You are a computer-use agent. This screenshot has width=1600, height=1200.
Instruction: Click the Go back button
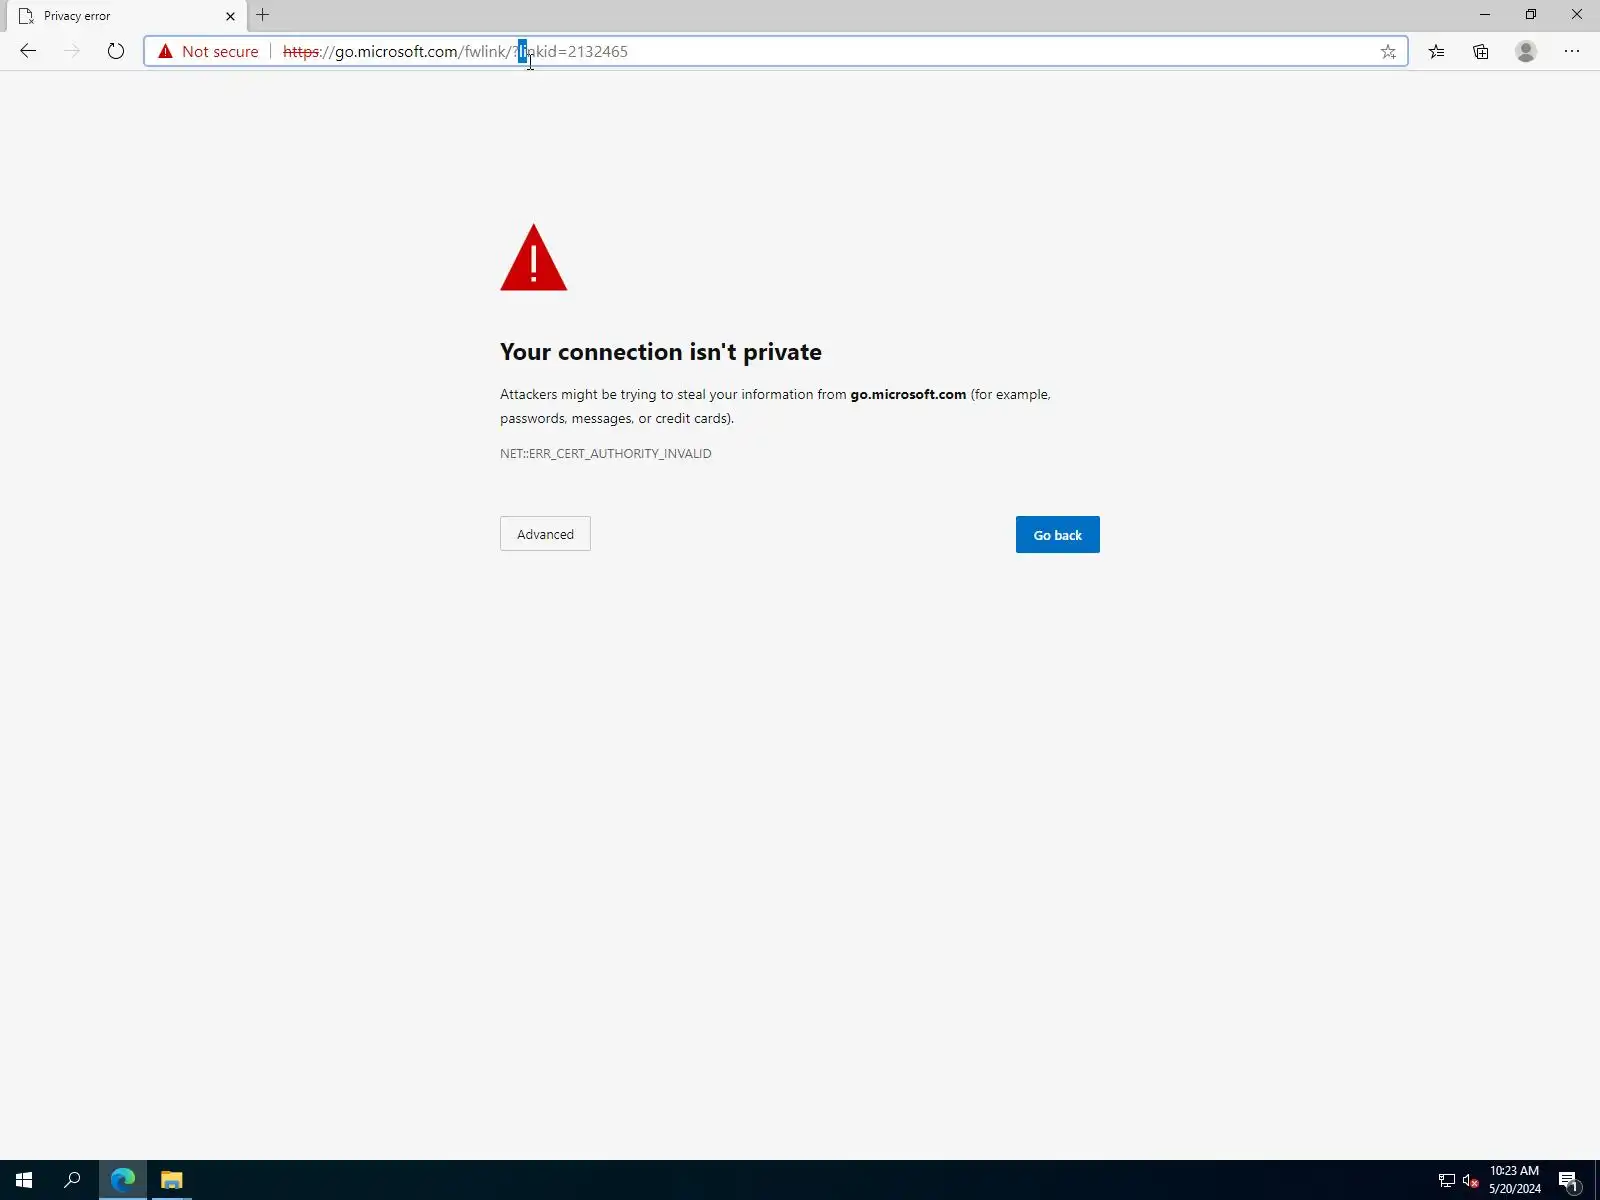pos(1058,535)
